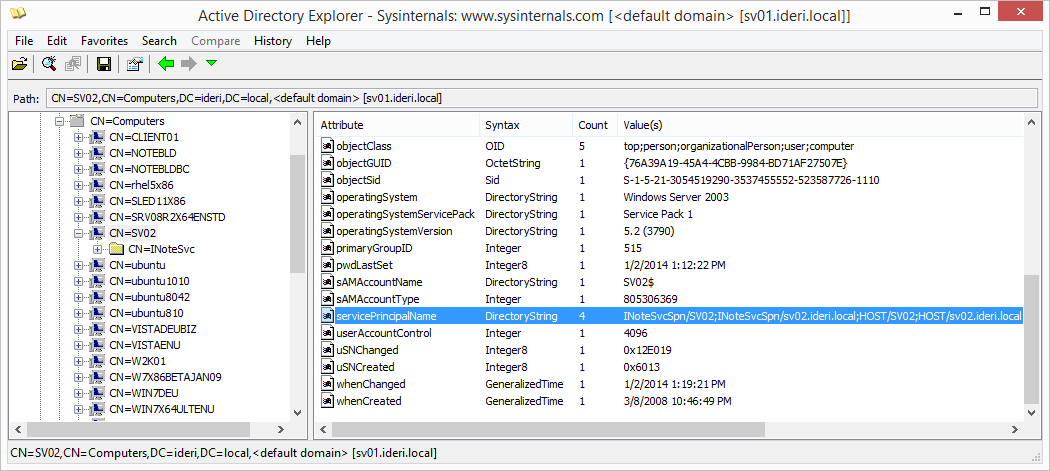Click the attribute pane horizontal scrollbar thumb
The width and height of the screenshot is (1050, 471).
(548, 429)
